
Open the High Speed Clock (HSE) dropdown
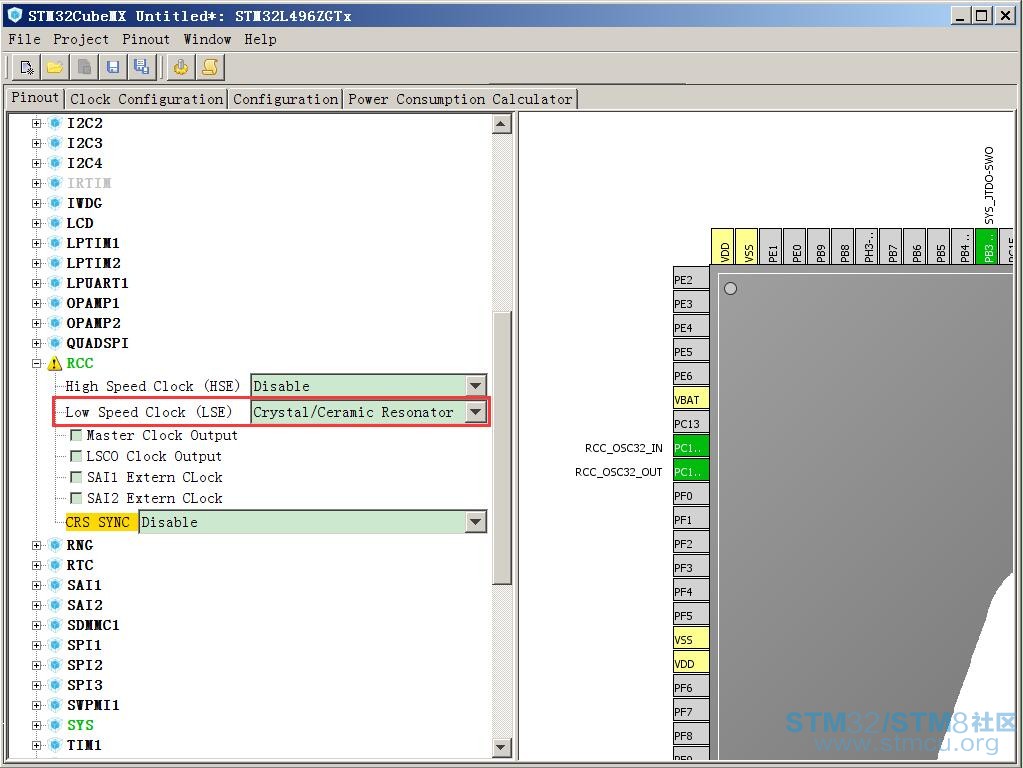(476, 386)
